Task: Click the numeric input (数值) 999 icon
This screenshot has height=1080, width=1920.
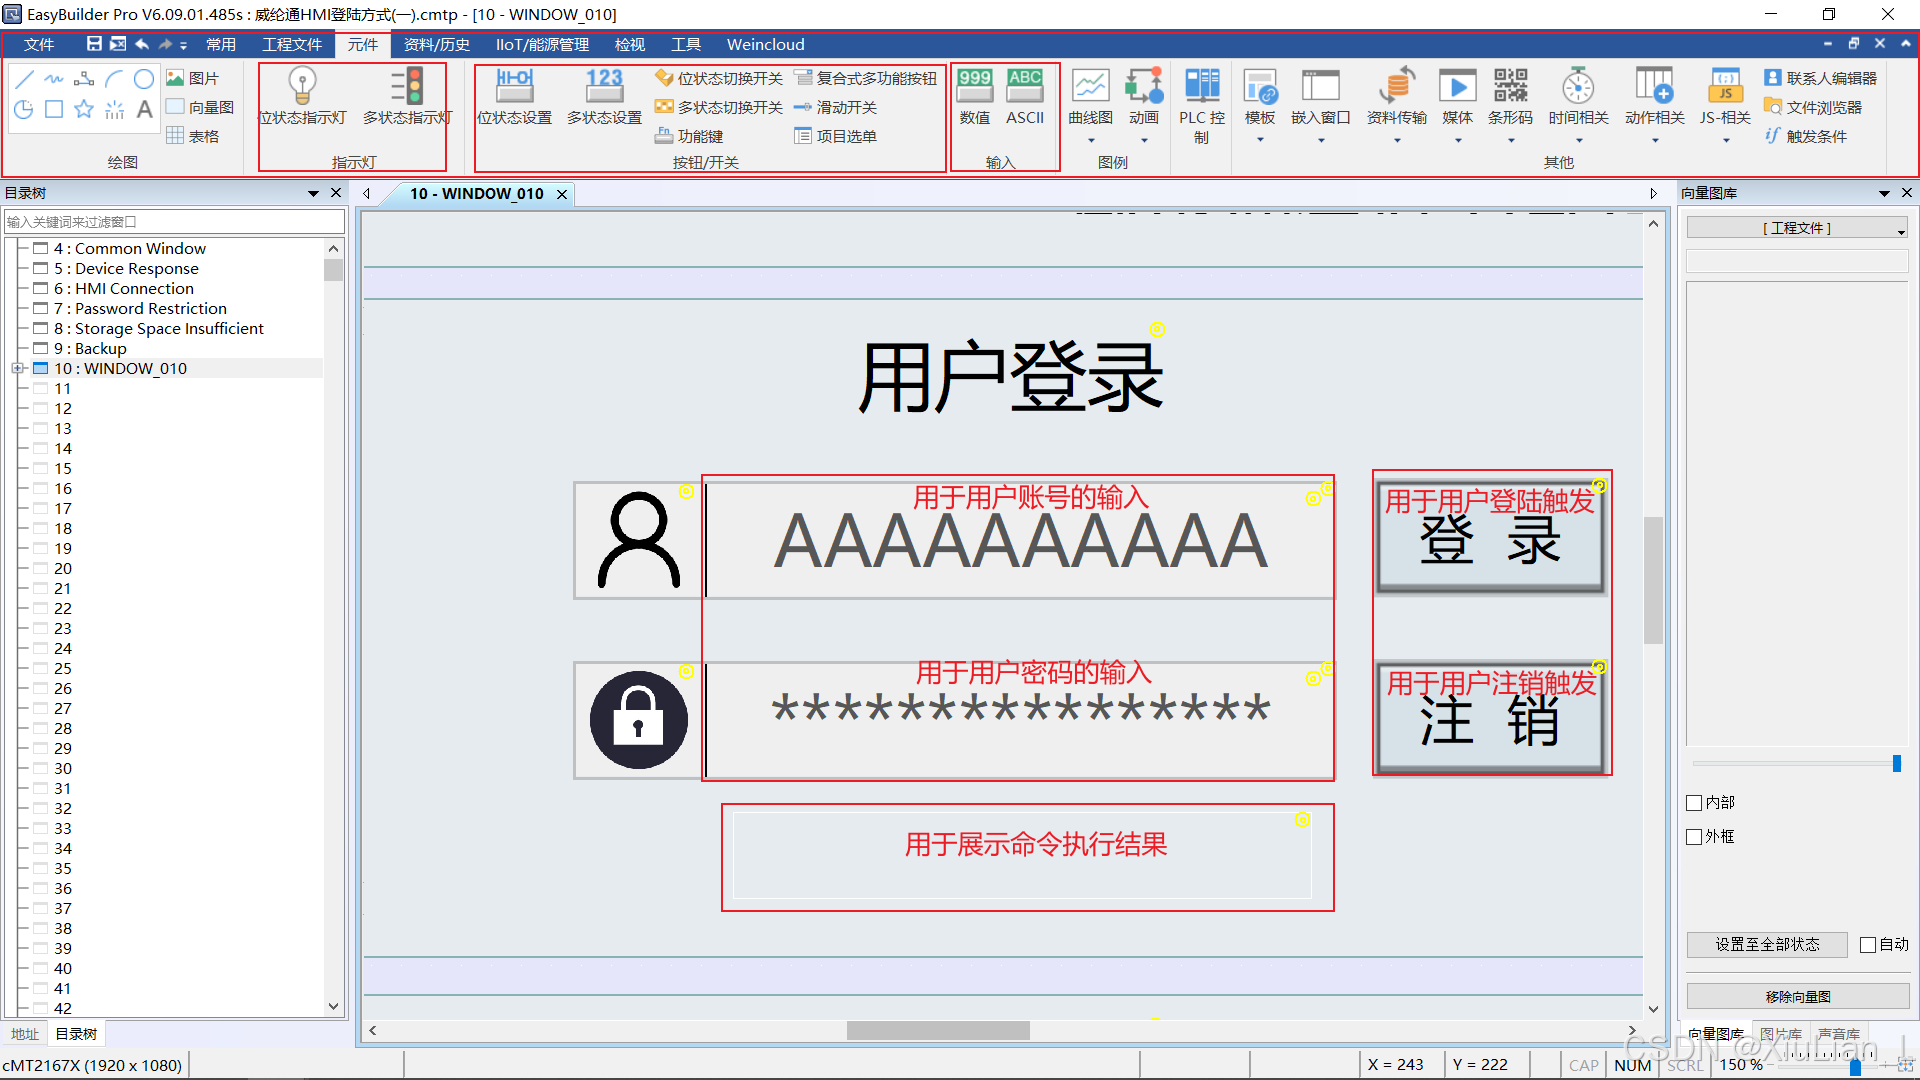Action: pos(974,87)
